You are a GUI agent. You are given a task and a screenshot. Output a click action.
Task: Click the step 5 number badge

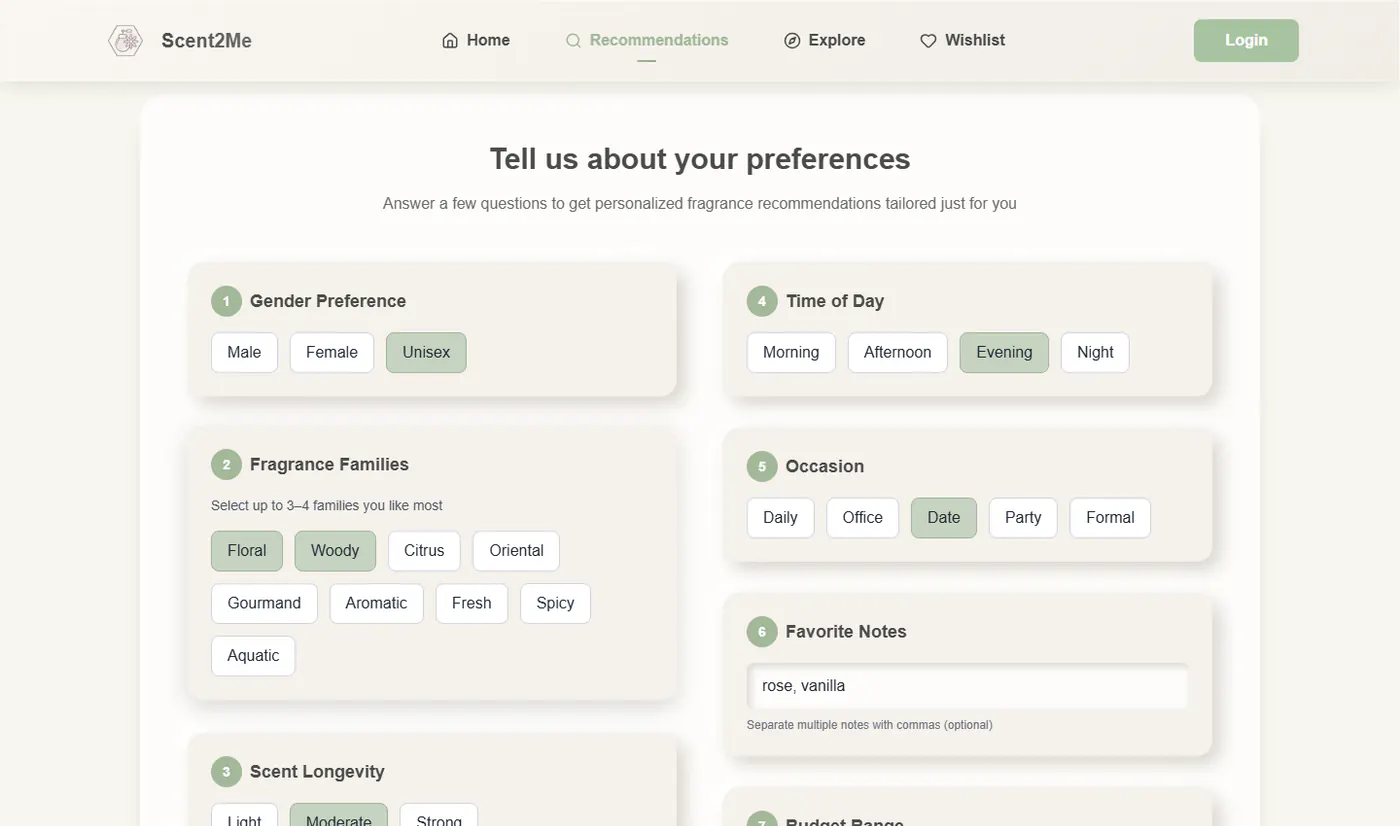click(x=762, y=467)
